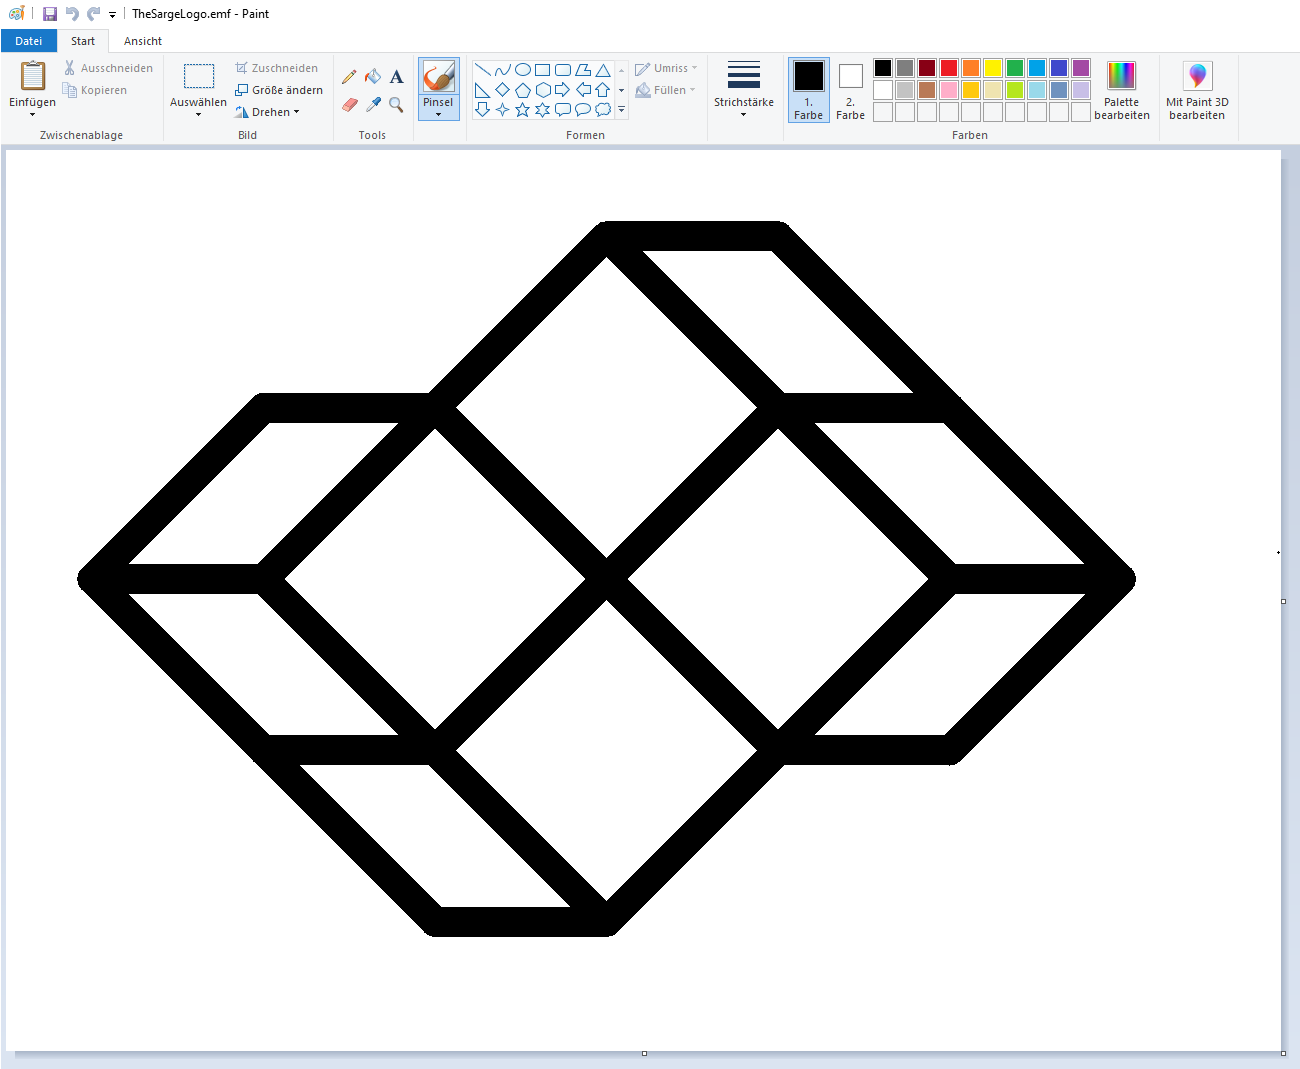Viewport: 1300px width, 1069px height.
Task: Activate the Text tool
Action: [397, 77]
